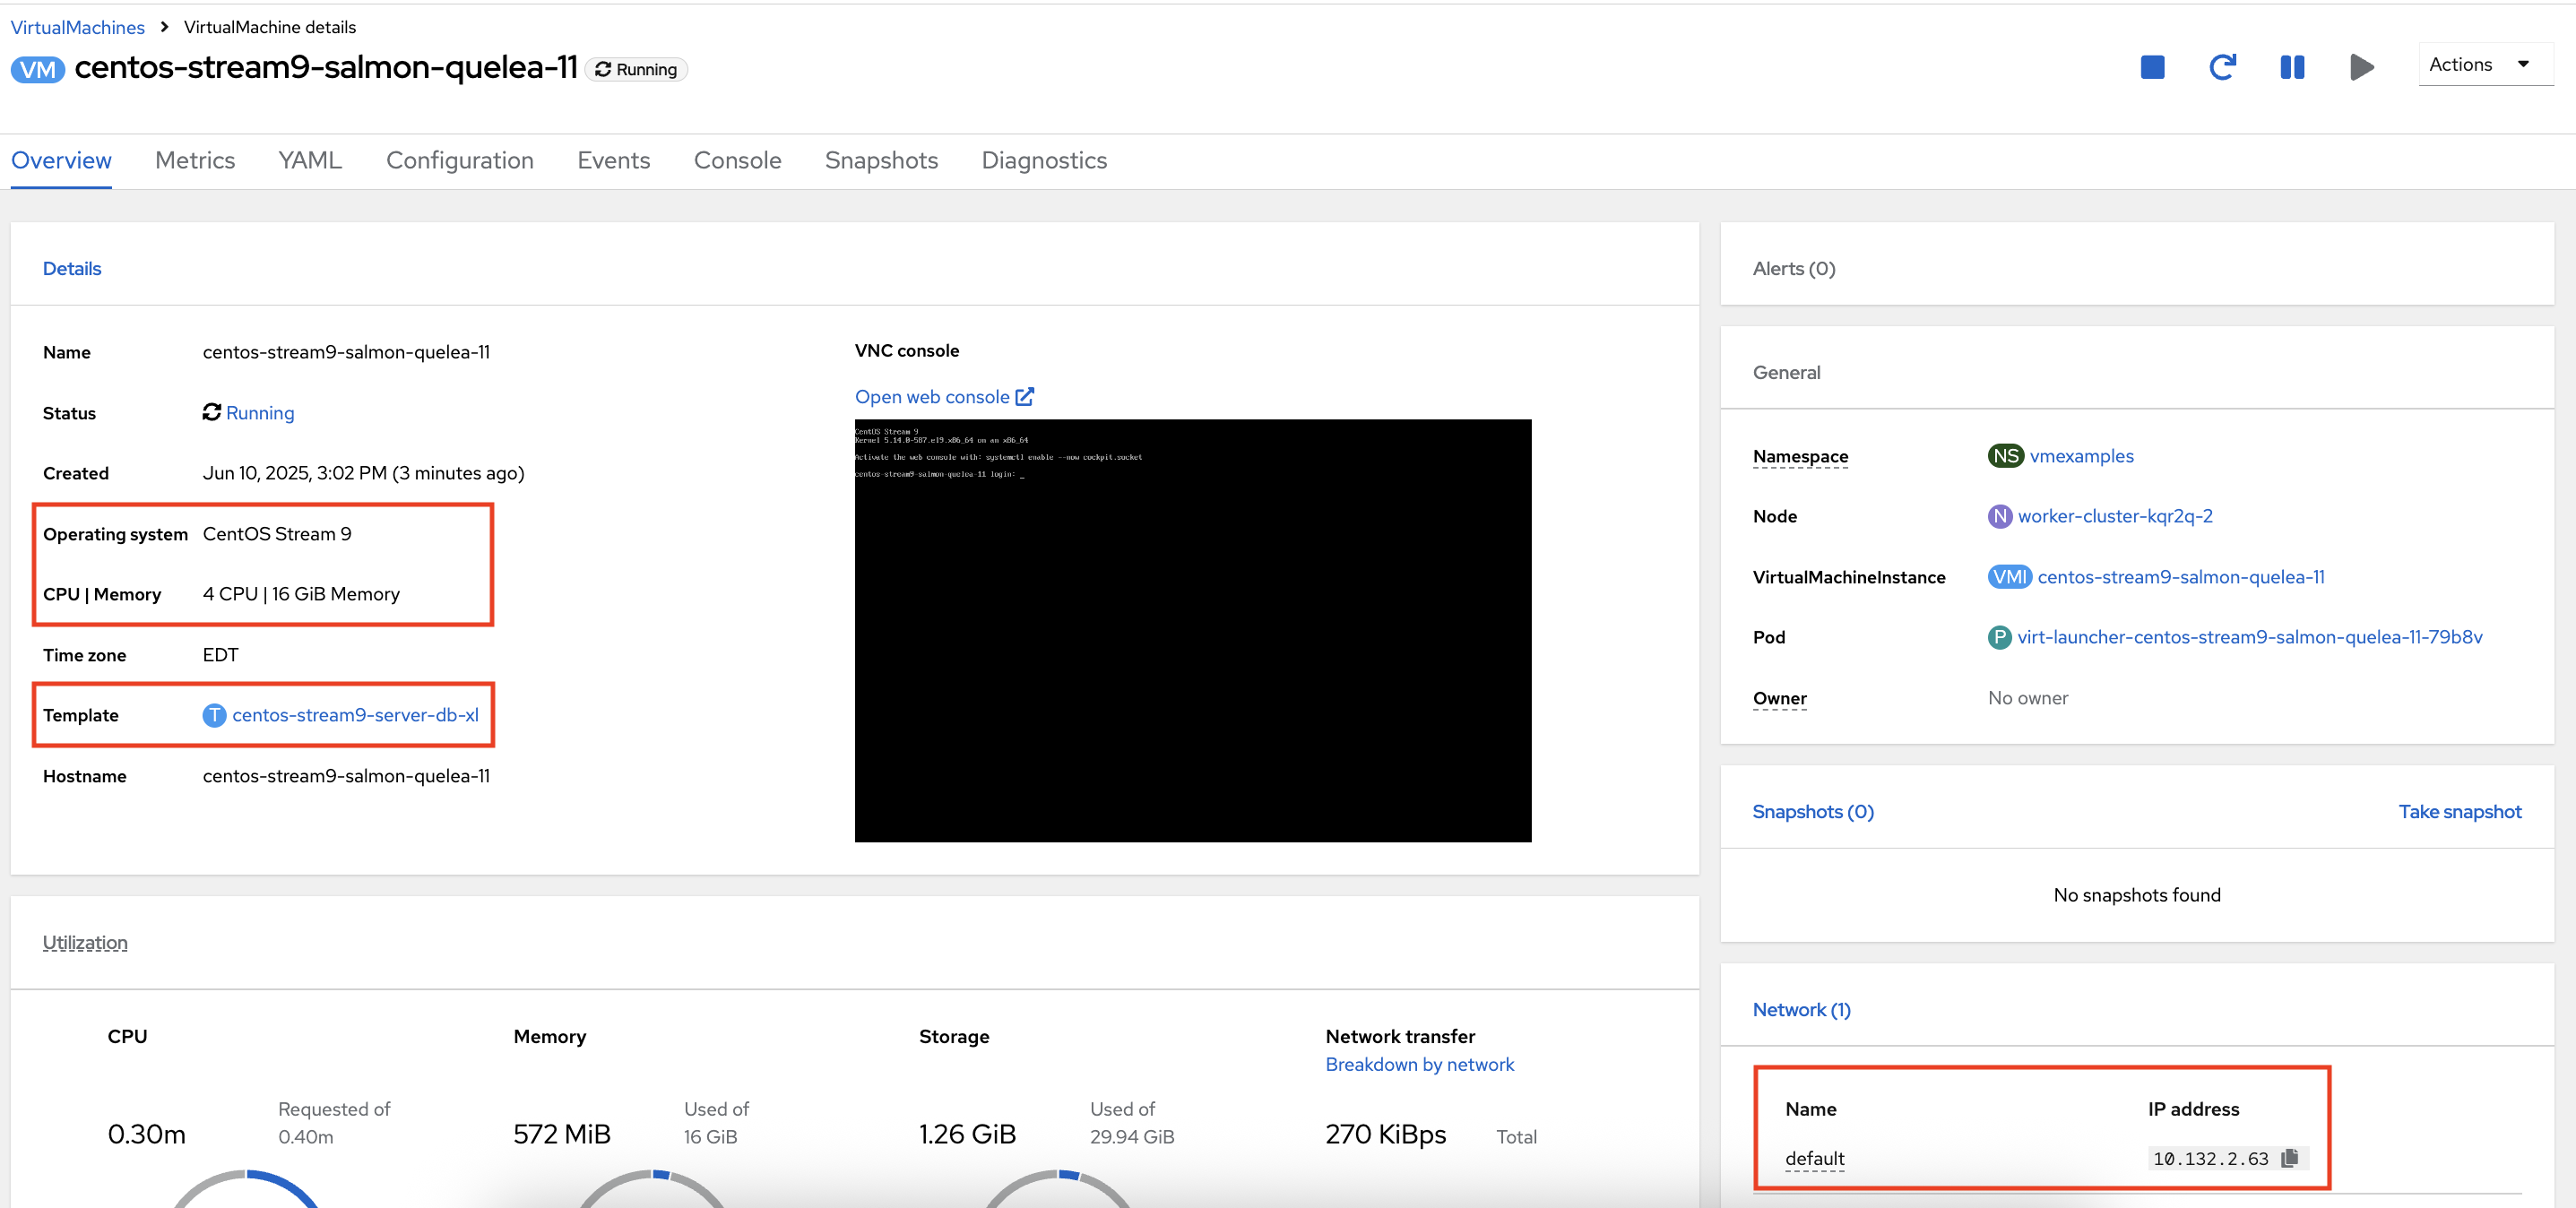Click the N node badge icon

[2000, 516]
